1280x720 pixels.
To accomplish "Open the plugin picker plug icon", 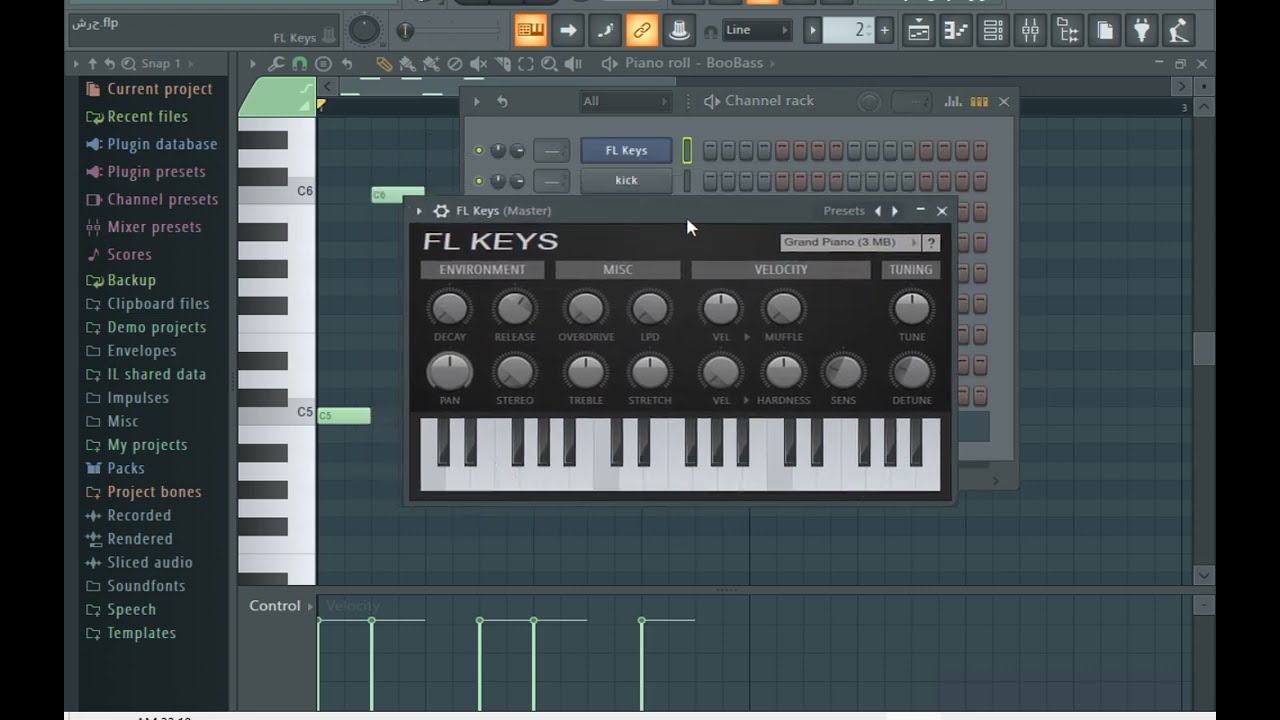I will (1141, 30).
